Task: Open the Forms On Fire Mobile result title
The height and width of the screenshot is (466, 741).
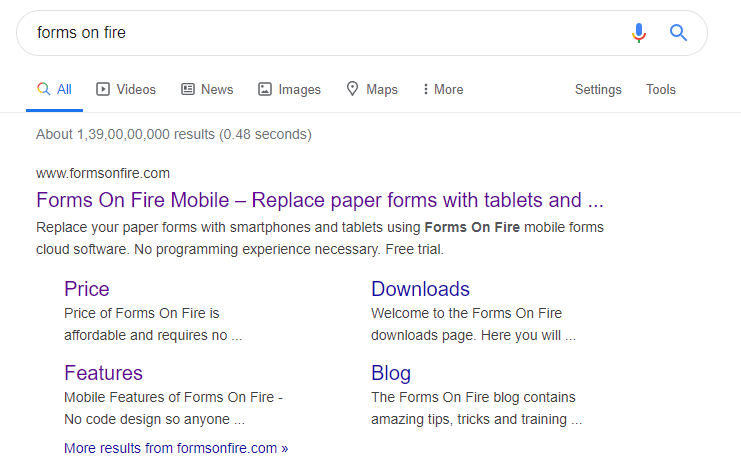Action: (x=320, y=200)
